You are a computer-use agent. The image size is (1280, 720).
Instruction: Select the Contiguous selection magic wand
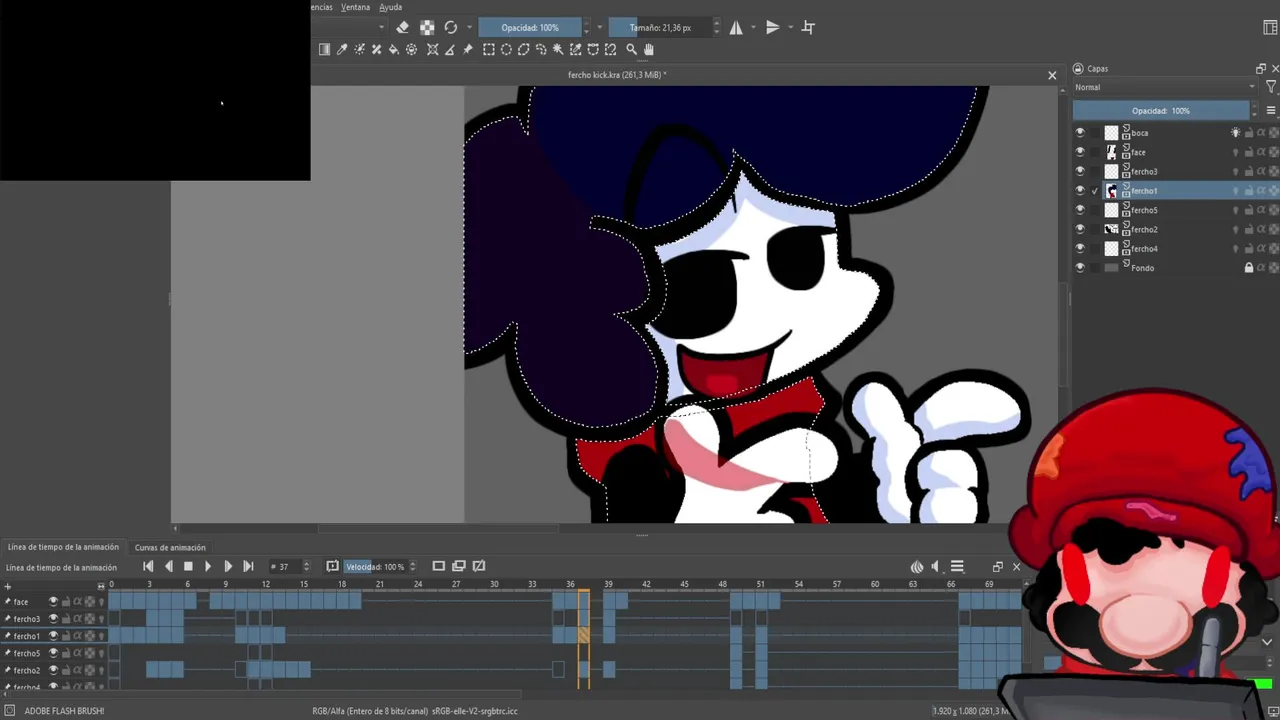click(x=558, y=49)
